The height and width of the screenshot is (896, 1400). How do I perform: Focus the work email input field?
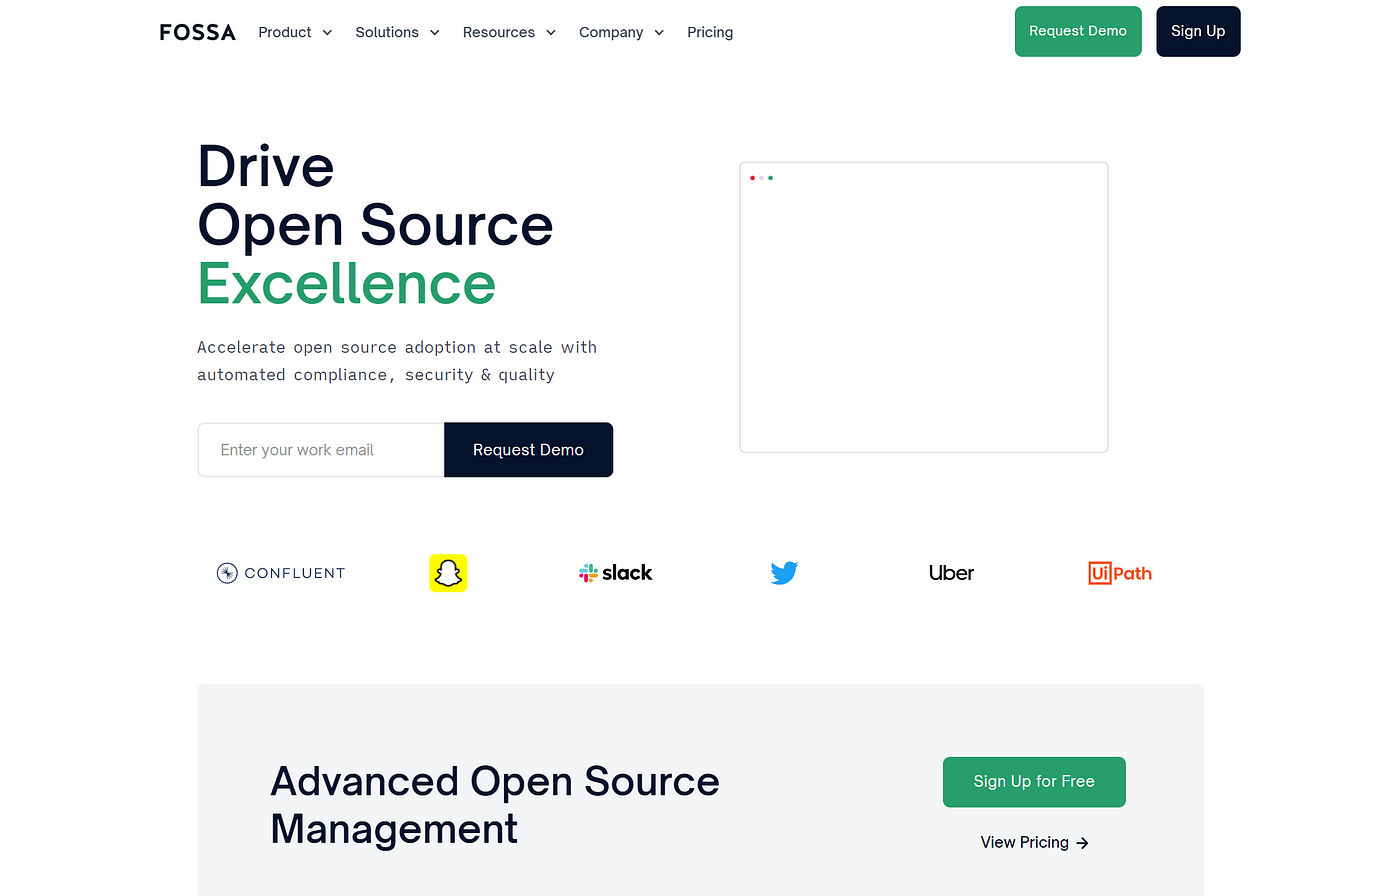321,450
